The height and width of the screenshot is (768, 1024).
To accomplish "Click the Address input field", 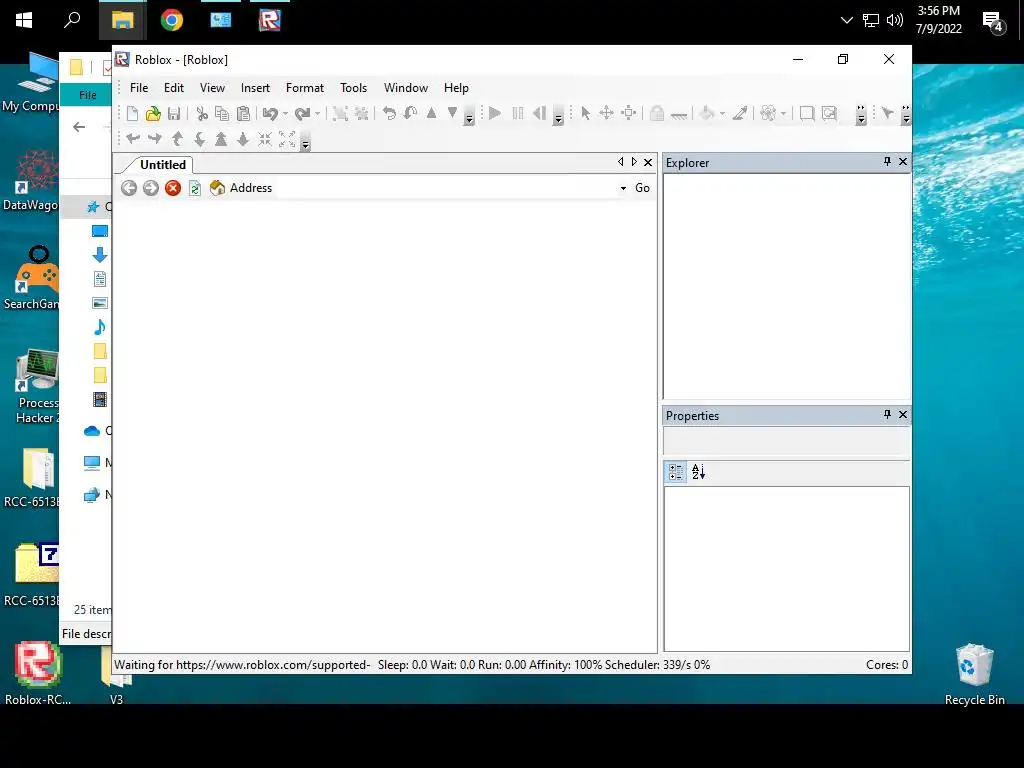I will (x=446, y=188).
